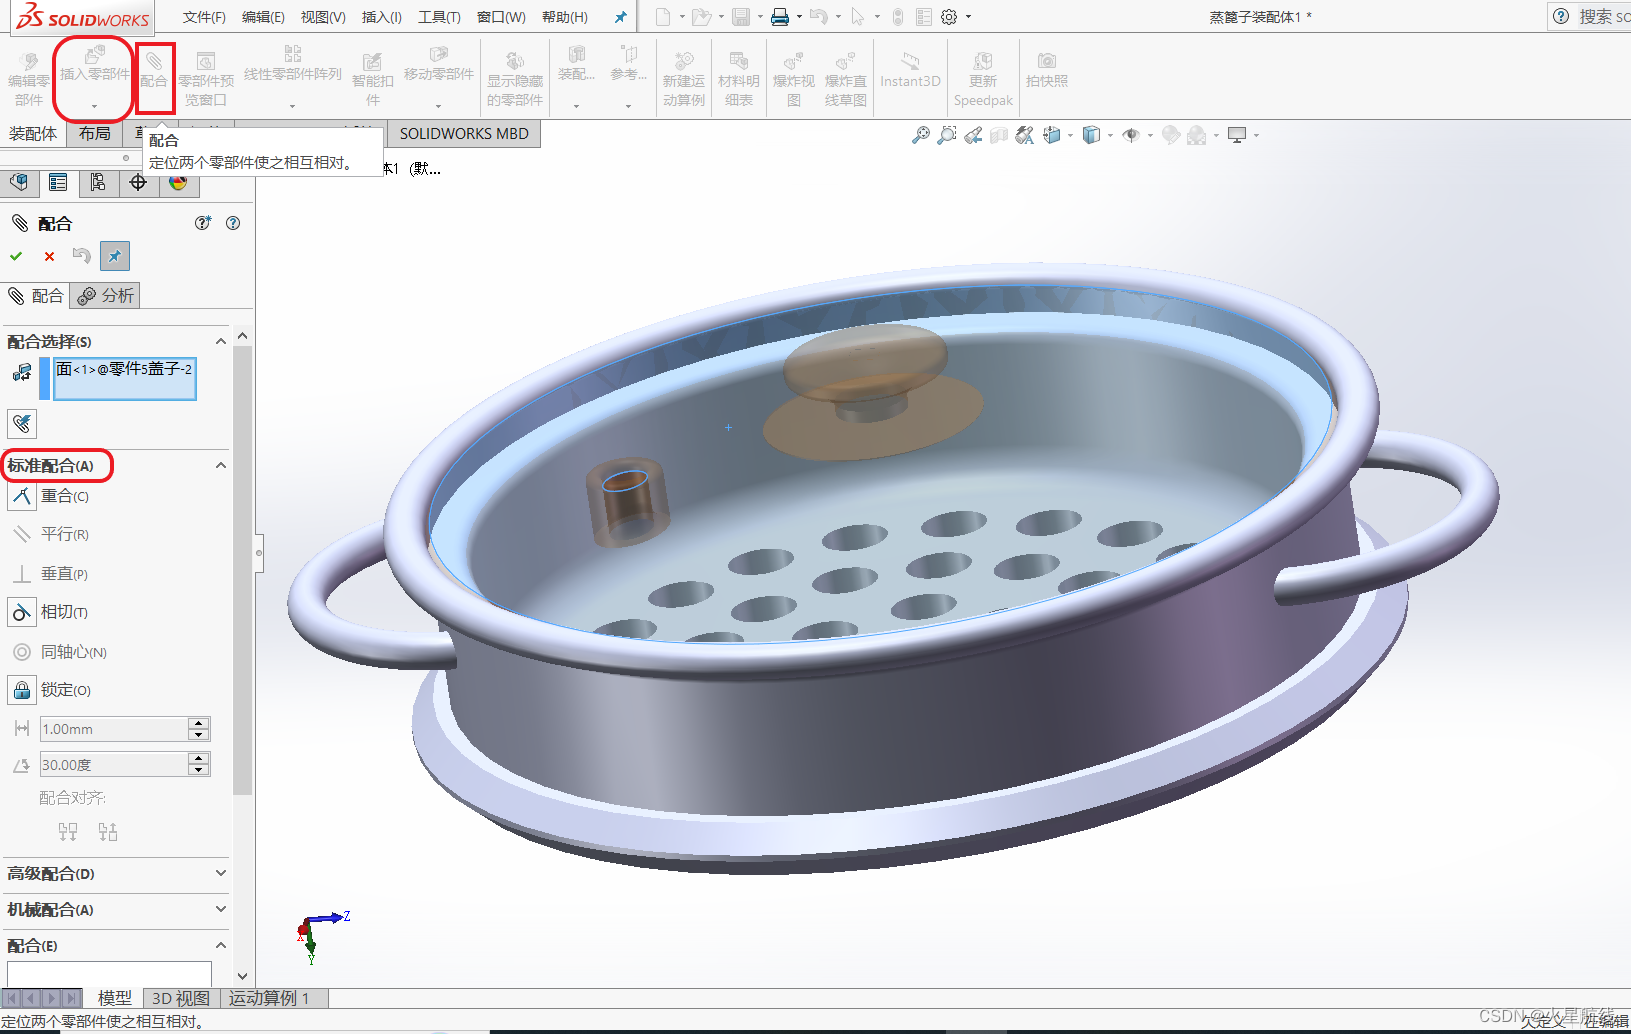Switch to the SOLIDWORKS MBD tab
This screenshot has height=1034, width=1631.
pyautogui.click(x=464, y=134)
